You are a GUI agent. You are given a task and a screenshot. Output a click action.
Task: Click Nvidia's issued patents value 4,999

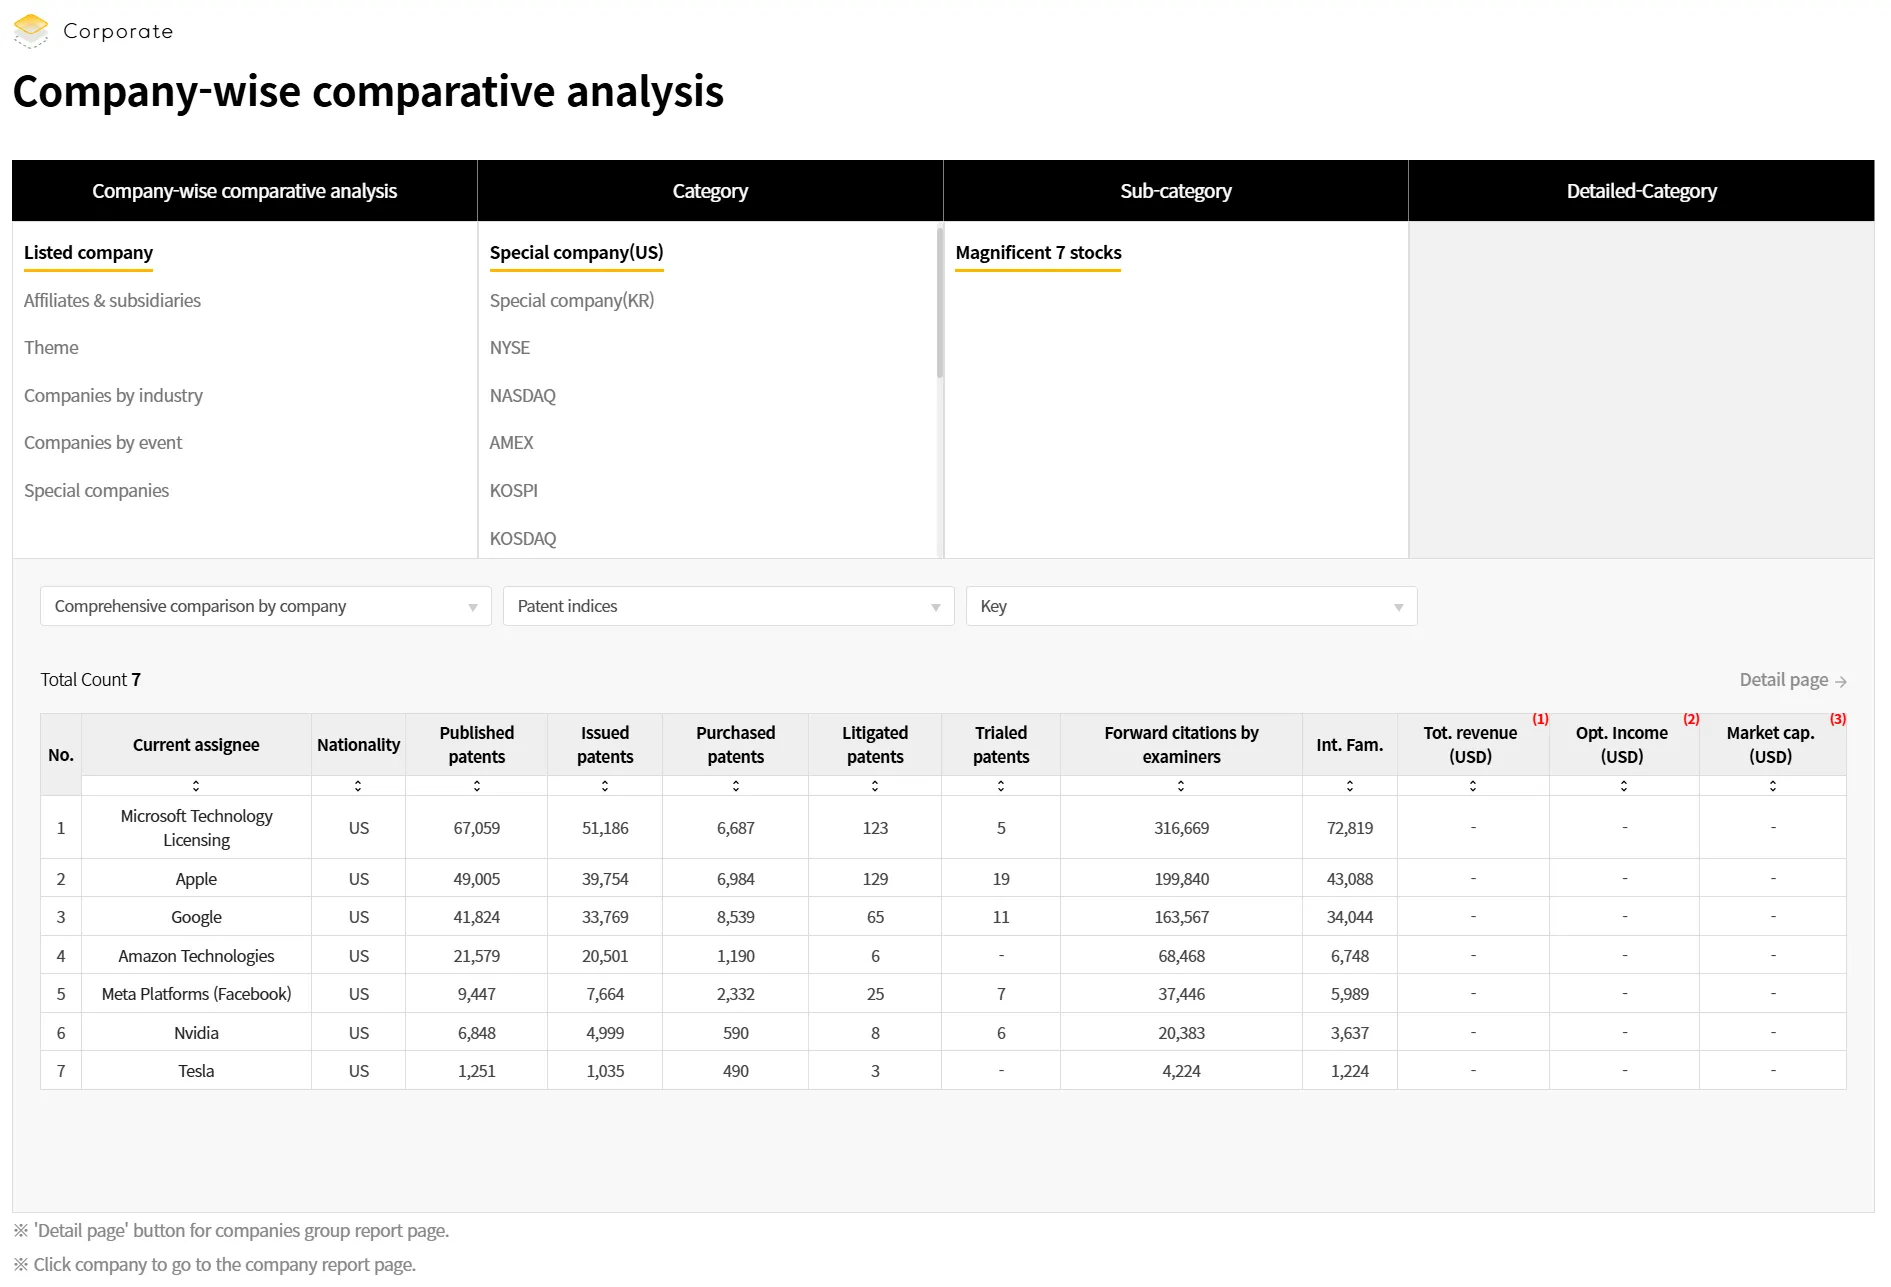[x=605, y=1033]
